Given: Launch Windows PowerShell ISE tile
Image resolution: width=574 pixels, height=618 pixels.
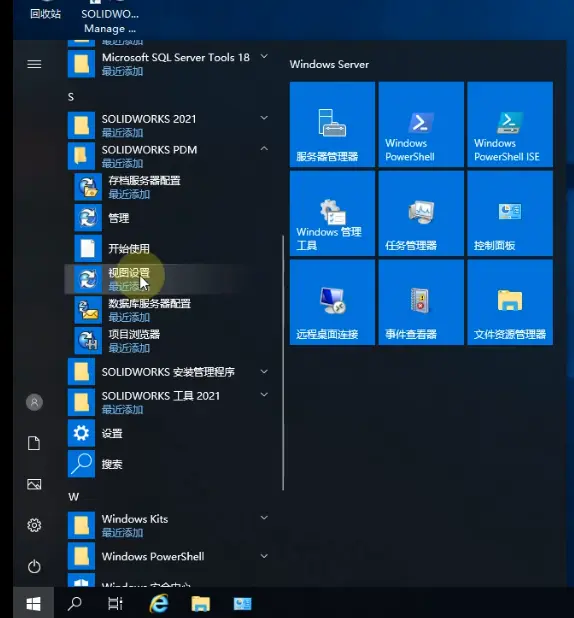Looking at the screenshot, I should point(510,124).
